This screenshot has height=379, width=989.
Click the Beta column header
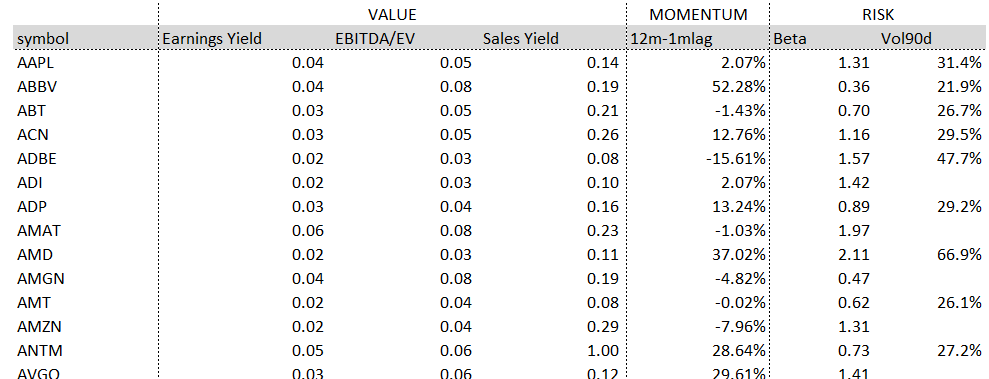click(790, 39)
